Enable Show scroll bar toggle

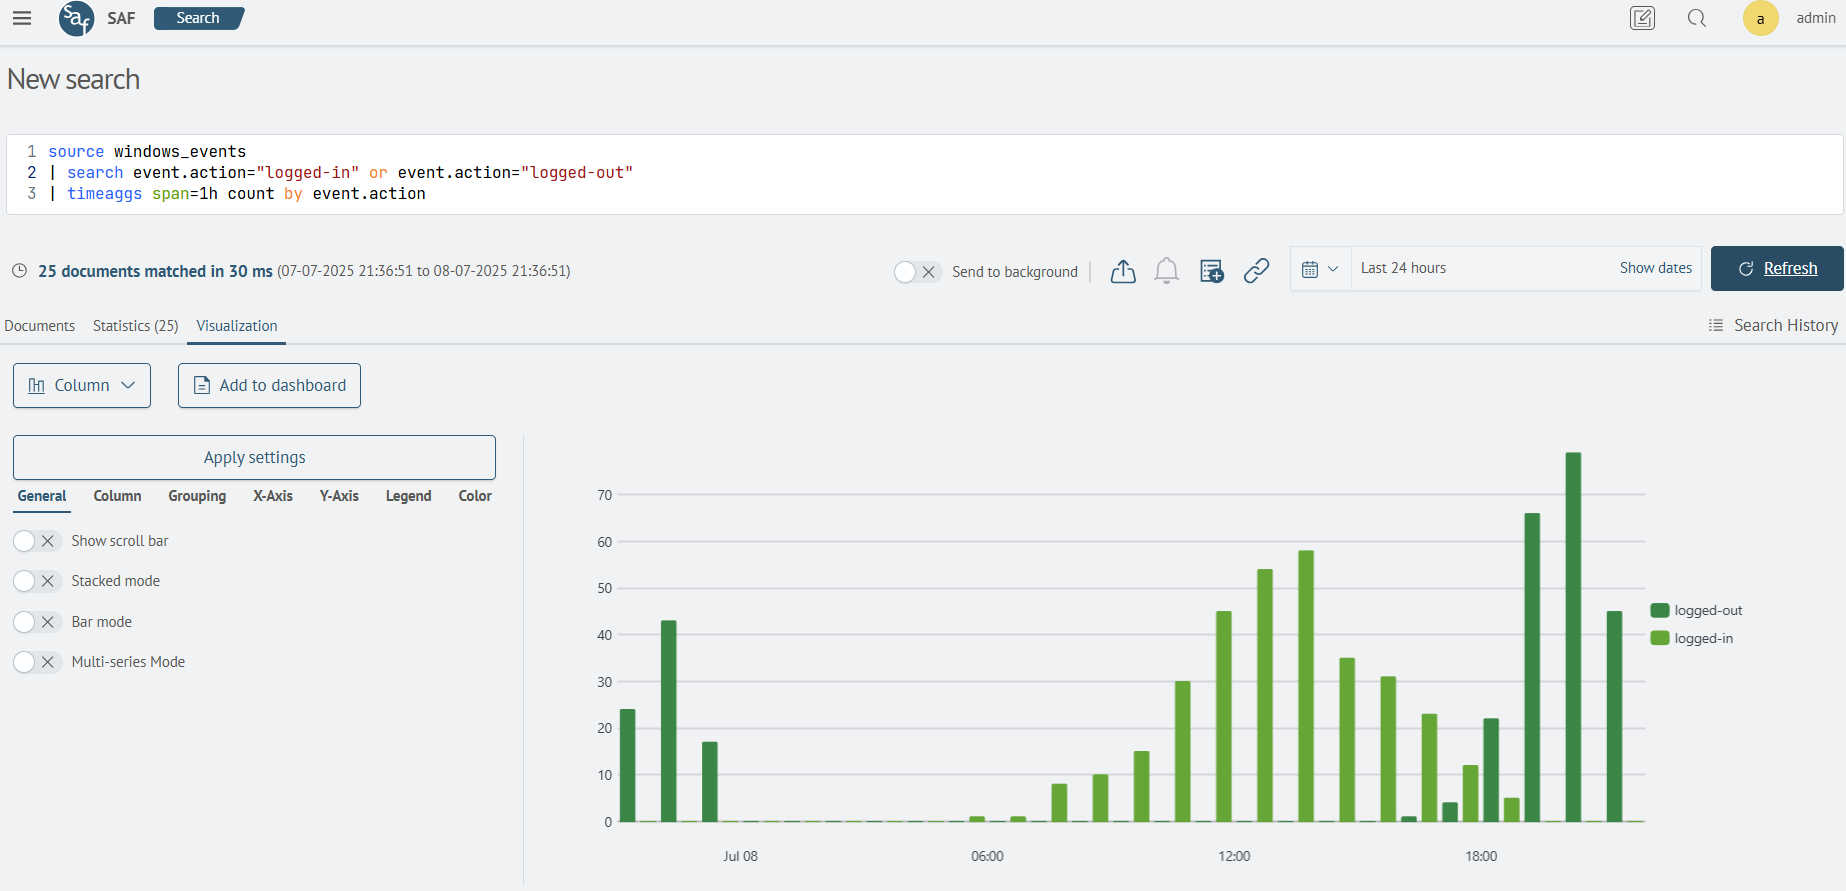[37, 541]
